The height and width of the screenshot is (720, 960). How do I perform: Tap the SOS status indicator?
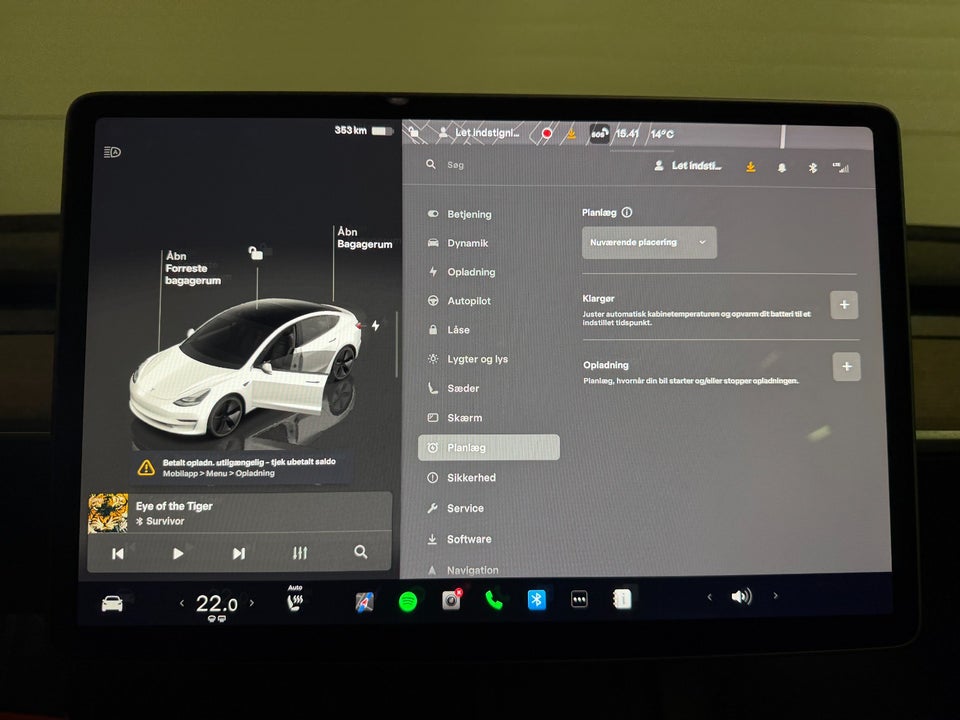(x=600, y=132)
